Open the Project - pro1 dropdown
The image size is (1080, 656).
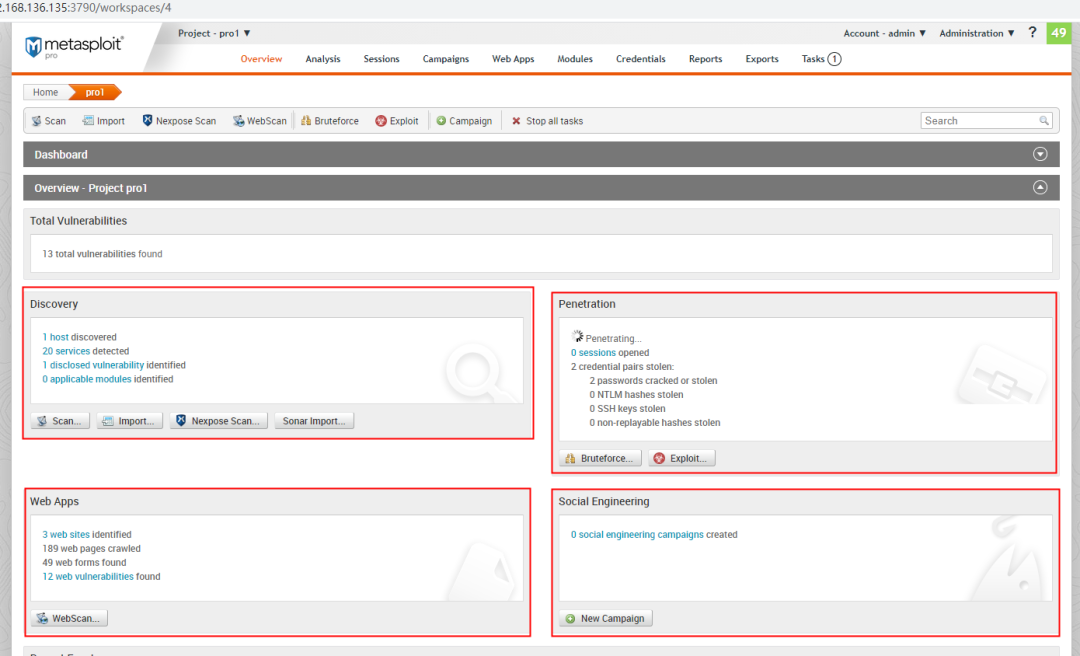click(x=214, y=33)
